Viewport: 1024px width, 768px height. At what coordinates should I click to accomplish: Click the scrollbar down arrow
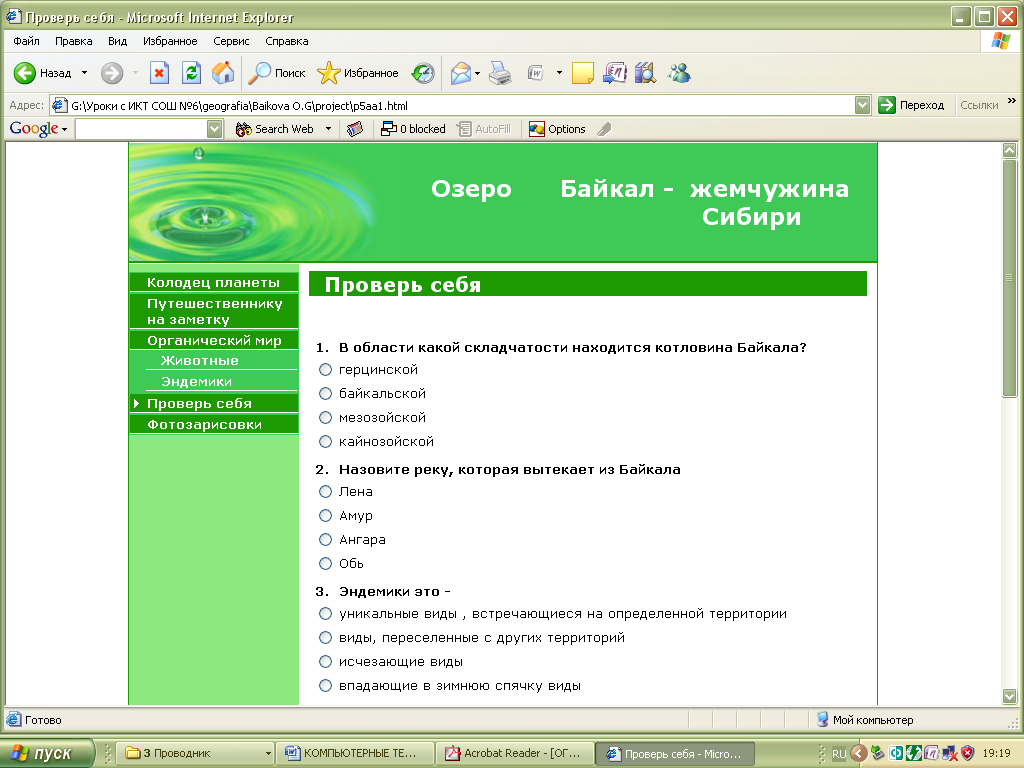[1010, 697]
